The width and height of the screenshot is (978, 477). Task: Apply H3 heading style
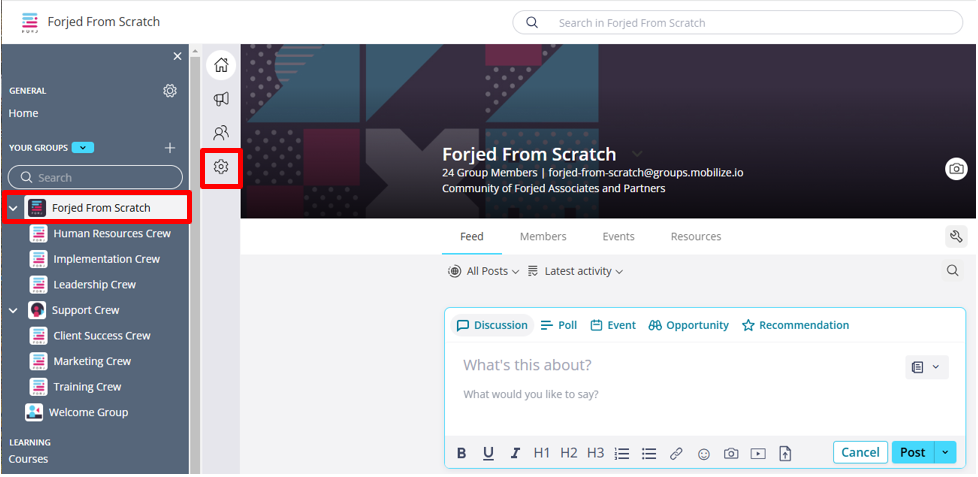point(596,453)
